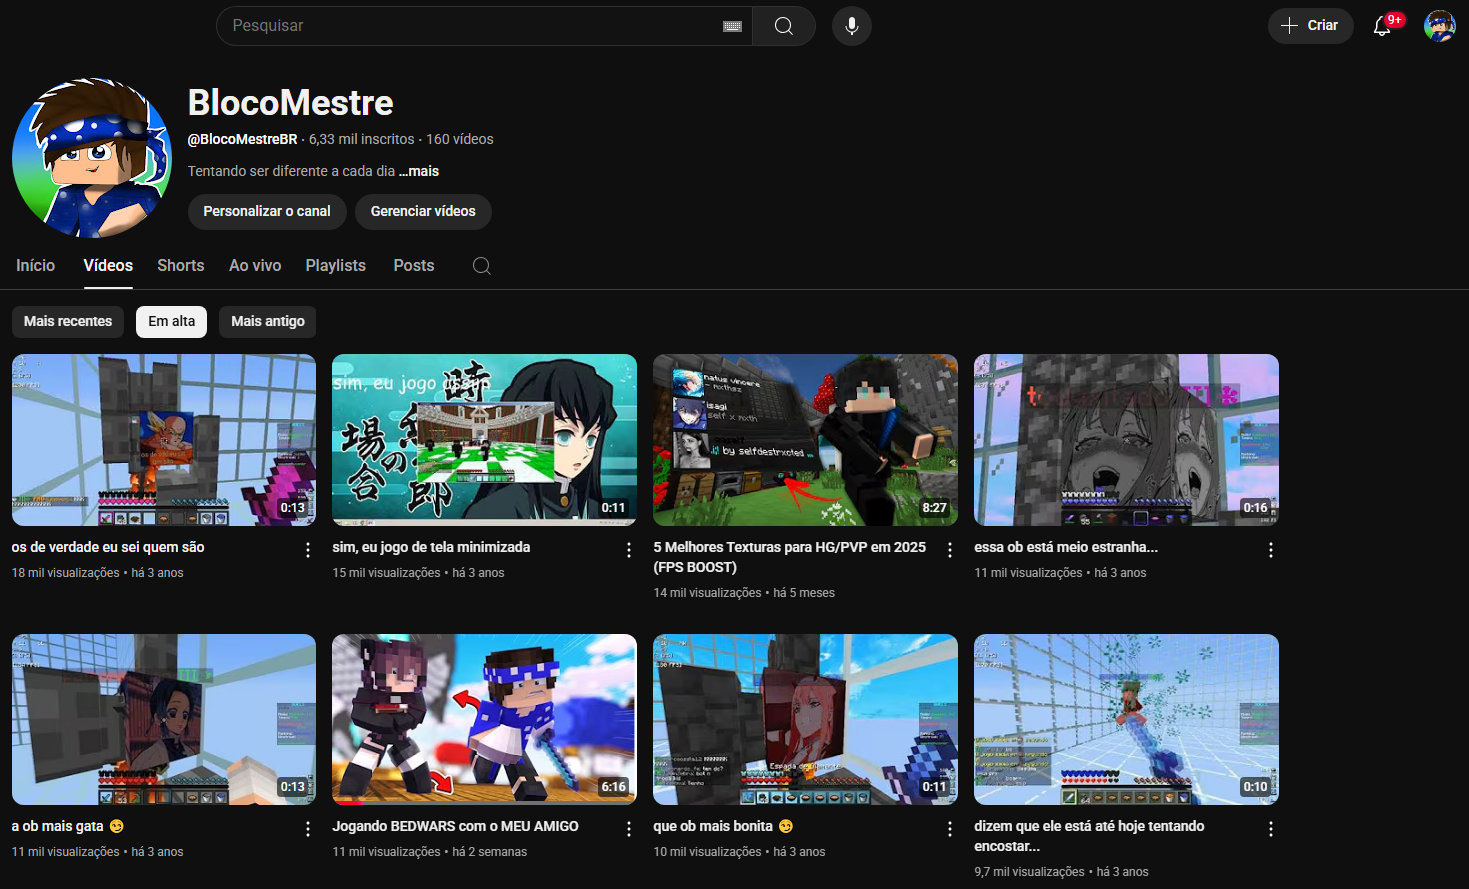This screenshot has height=889, width=1469.
Task: Open thumbnail of 'essa ob está meio estranha...'
Action: coord(1127,440)
